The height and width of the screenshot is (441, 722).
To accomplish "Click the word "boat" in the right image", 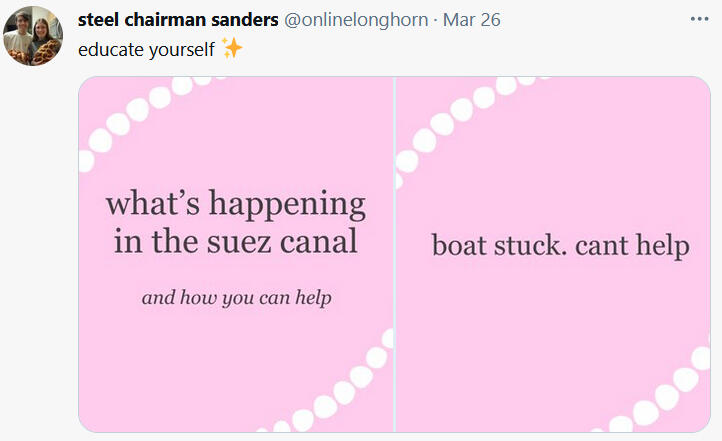I will tap(459, 245).
